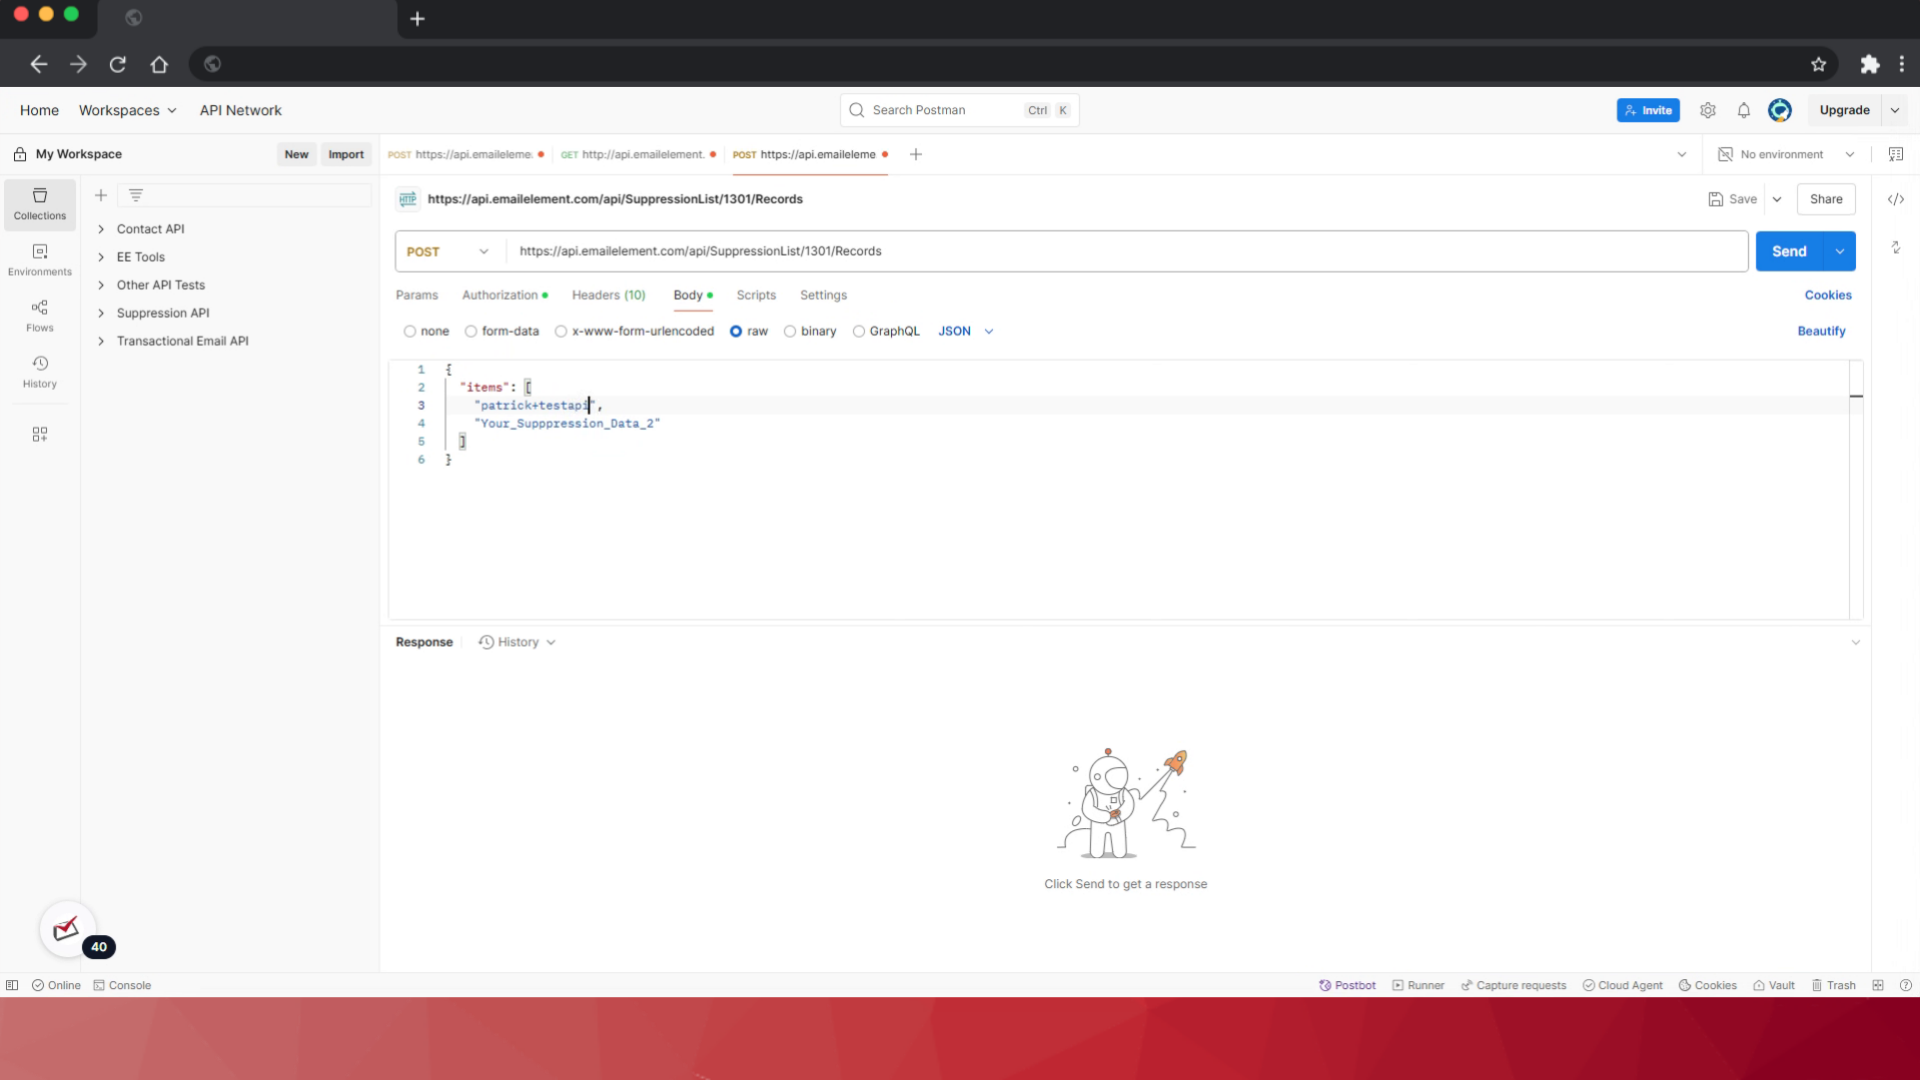Select the none body type radio
1920x1080 pixels.
(410, 331)
